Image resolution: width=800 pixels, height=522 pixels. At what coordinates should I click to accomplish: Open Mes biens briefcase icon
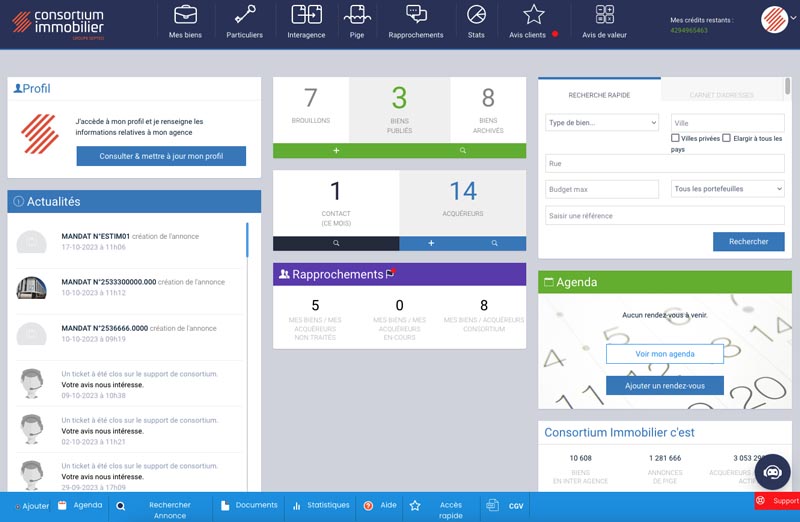tap(185, 15)
